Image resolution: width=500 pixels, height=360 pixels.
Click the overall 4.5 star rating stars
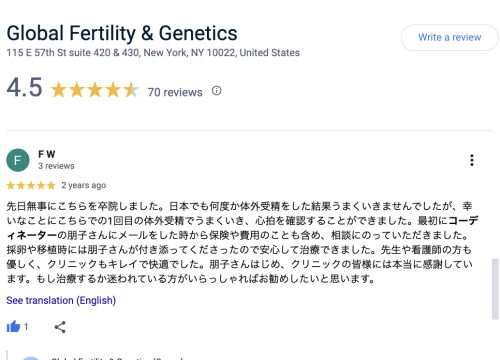[95, 89]
